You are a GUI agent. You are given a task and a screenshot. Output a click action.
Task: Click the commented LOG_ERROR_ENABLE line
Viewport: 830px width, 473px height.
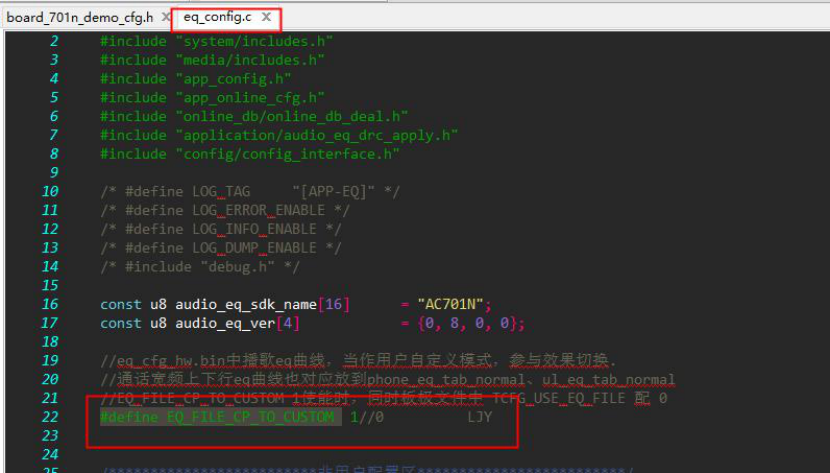(225, 210)
